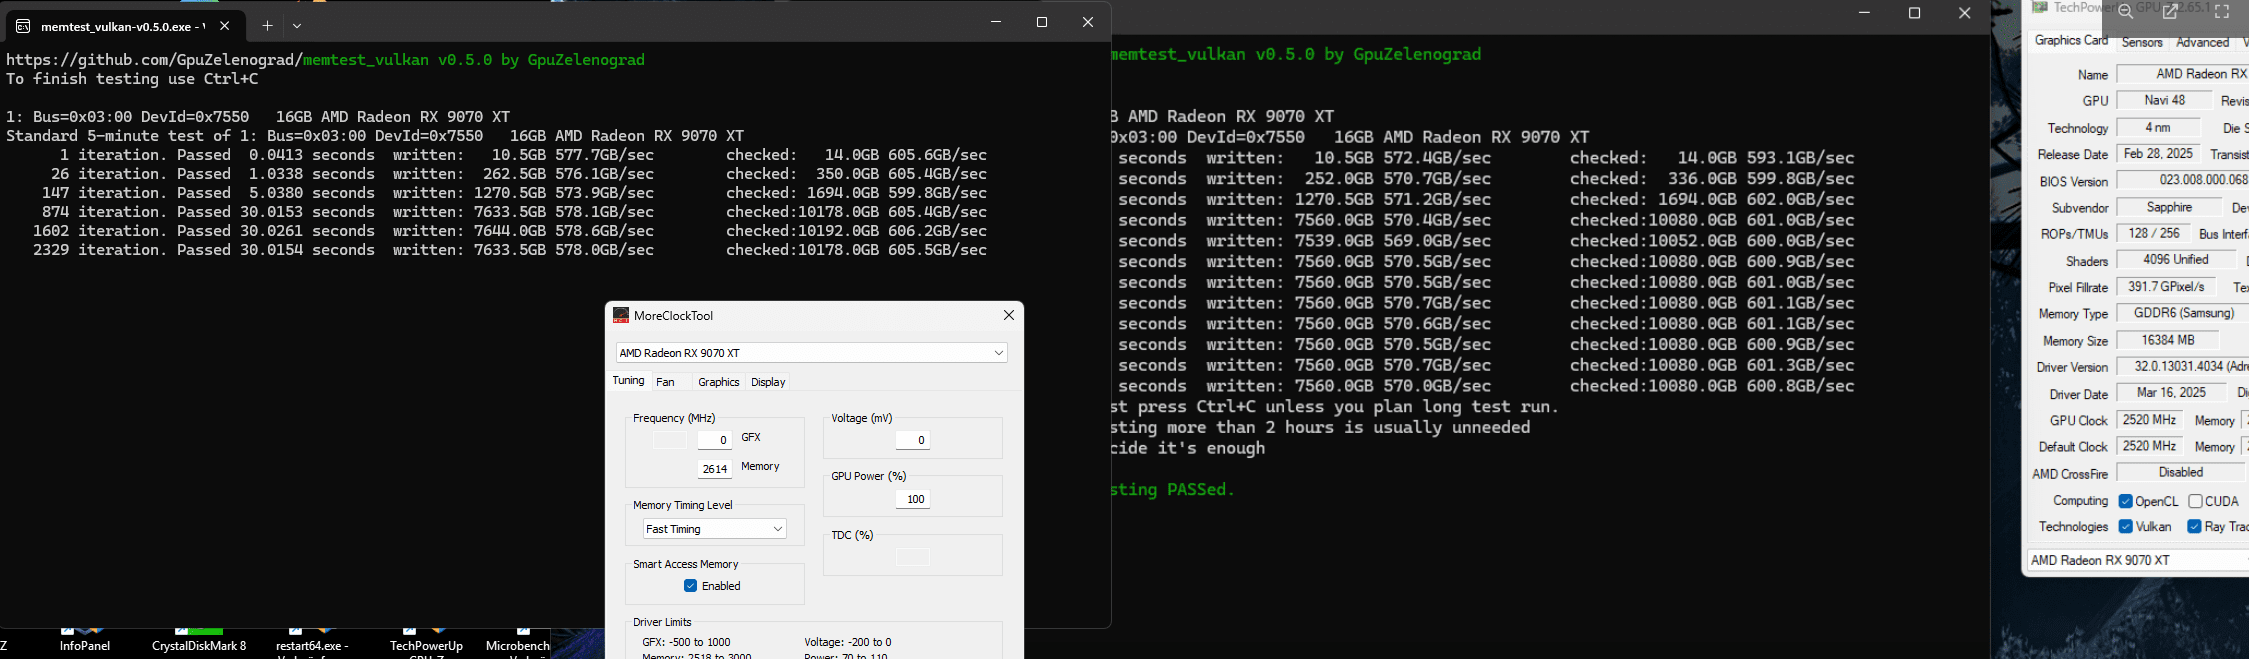2249x659 pixels.
Task: Open the AMD Radeon RX 9070 XT GPU dropdown in MoreClockTool
Action: point(811,353)
